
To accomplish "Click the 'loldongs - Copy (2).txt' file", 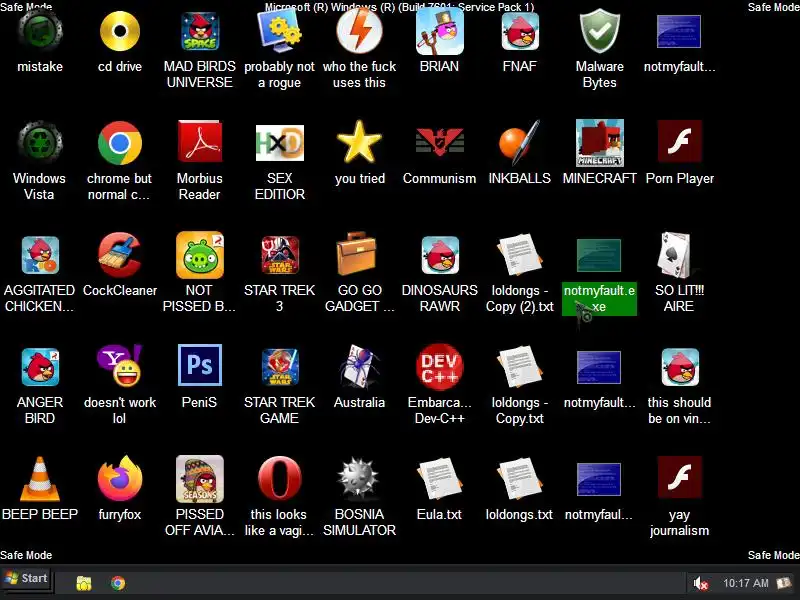I will (520, 255).
